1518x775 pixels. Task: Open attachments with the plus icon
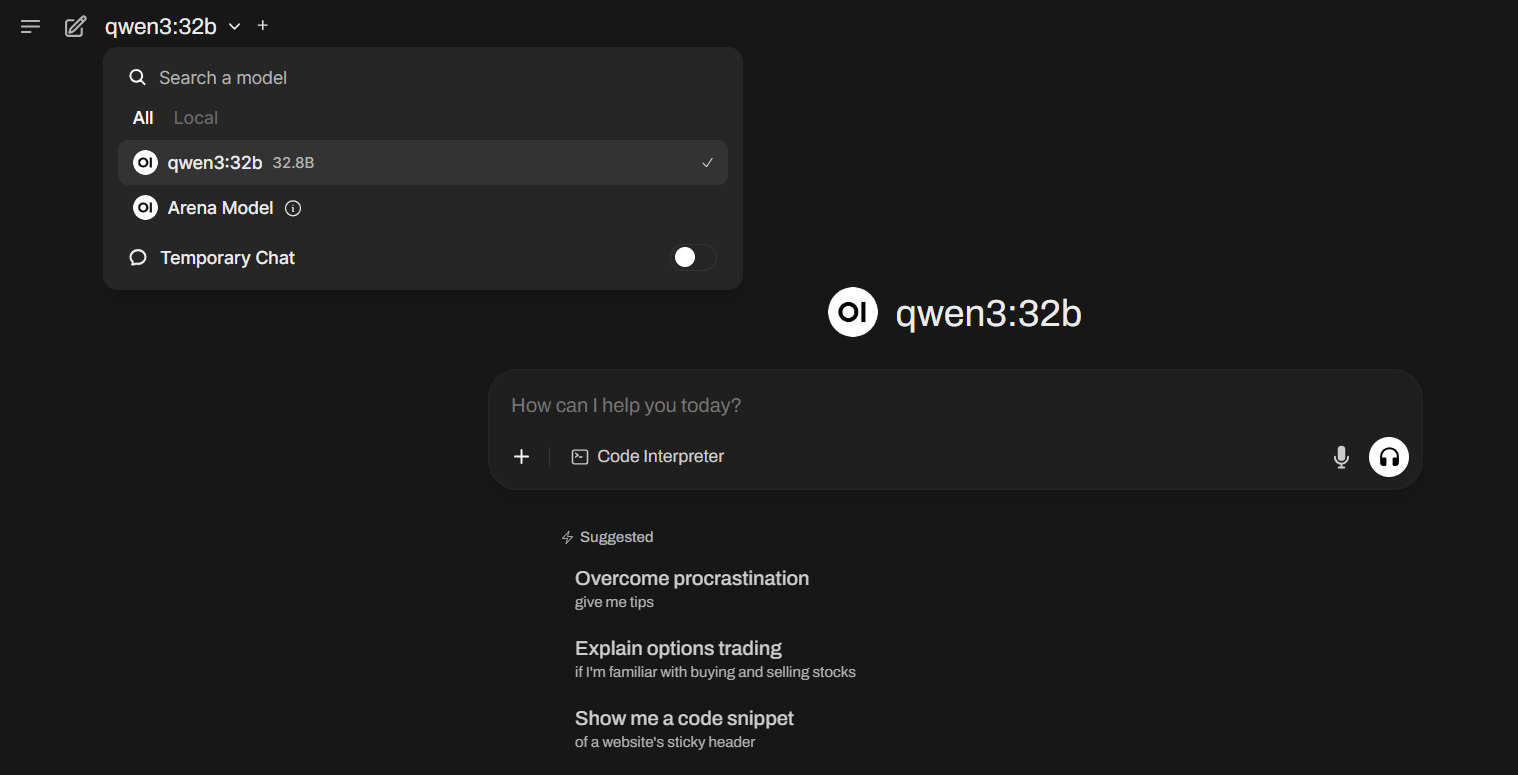[521, 457]
